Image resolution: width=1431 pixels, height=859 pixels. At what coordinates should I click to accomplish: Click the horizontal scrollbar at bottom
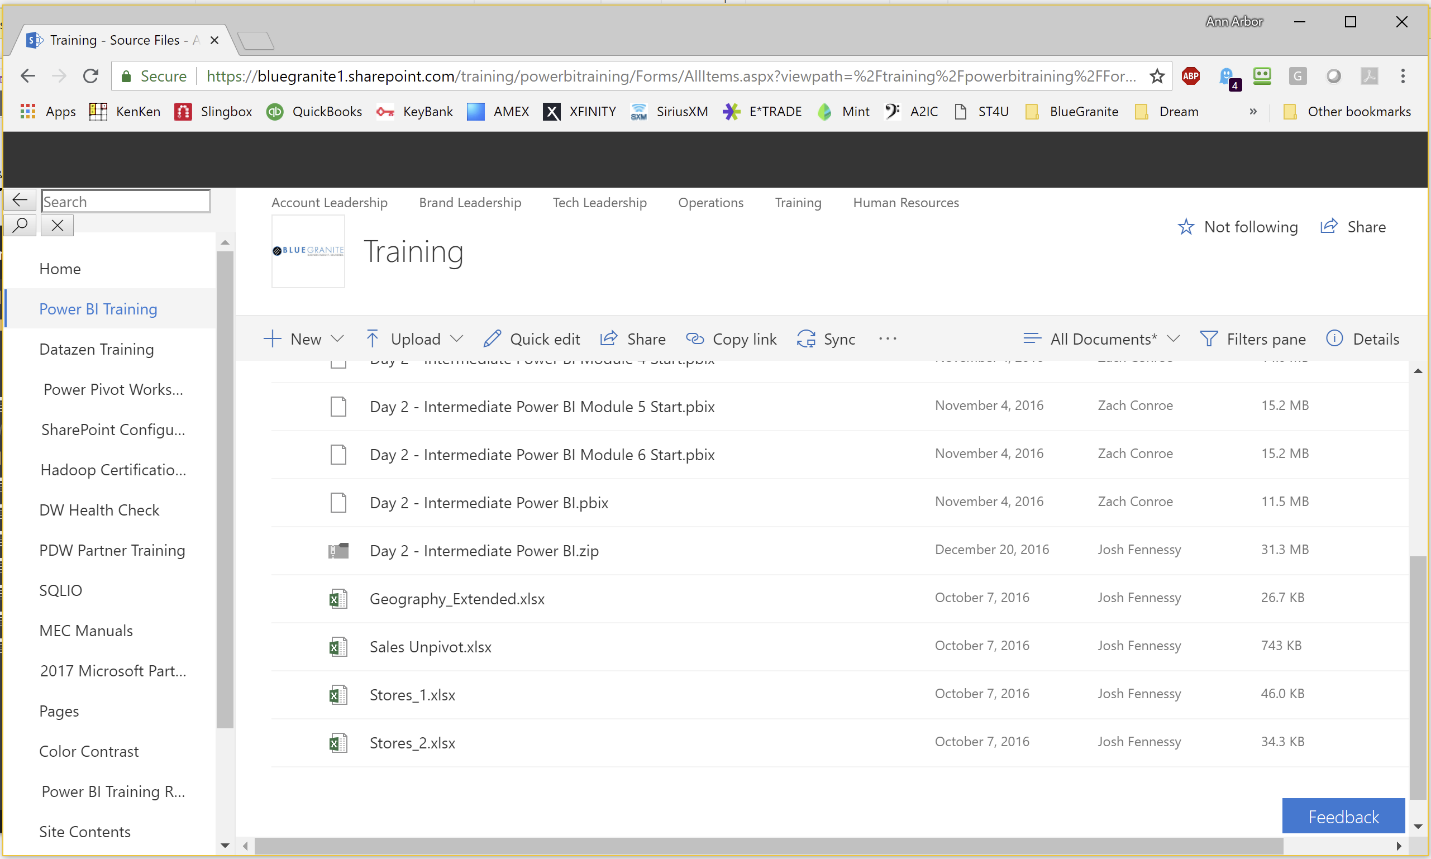[768, 846]
